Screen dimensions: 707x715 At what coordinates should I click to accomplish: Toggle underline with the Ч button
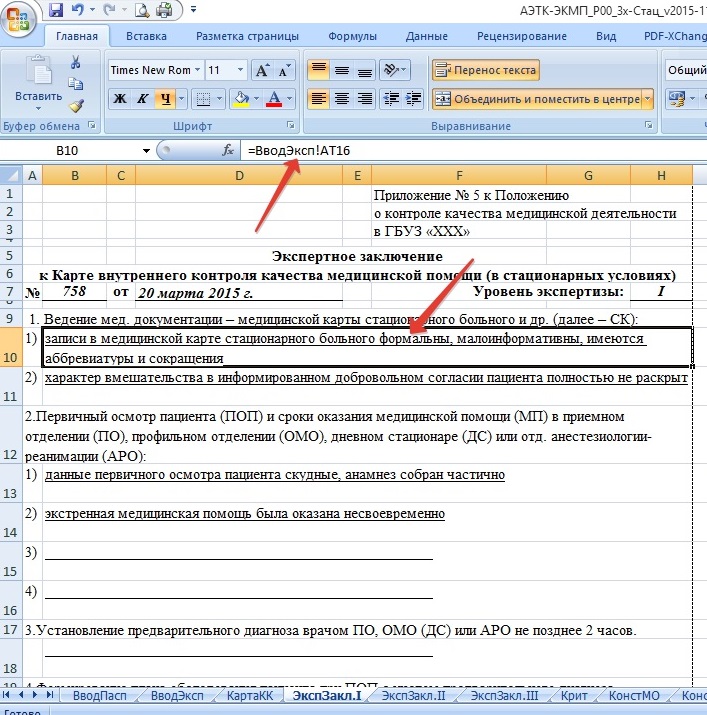pyautogui.click(x=165, y=98)
